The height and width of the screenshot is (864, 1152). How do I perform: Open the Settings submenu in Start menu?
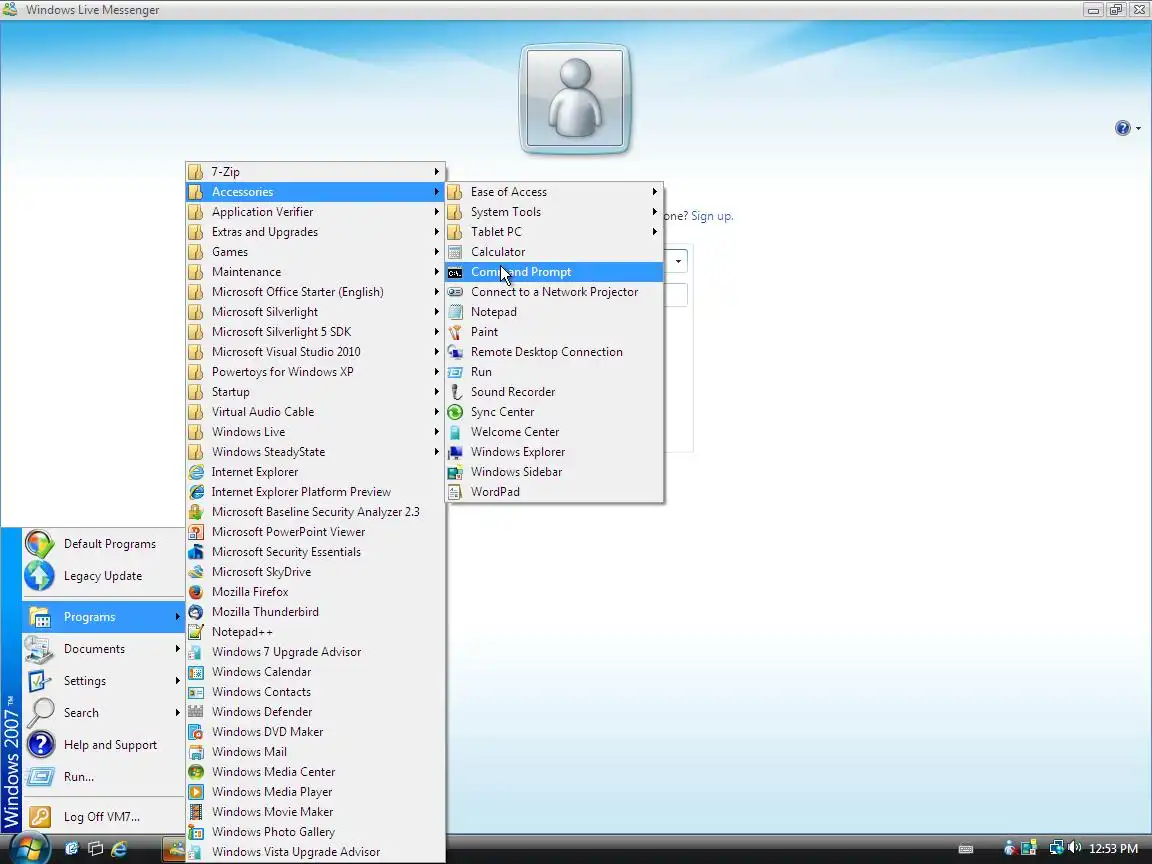[x=103, y=681]
